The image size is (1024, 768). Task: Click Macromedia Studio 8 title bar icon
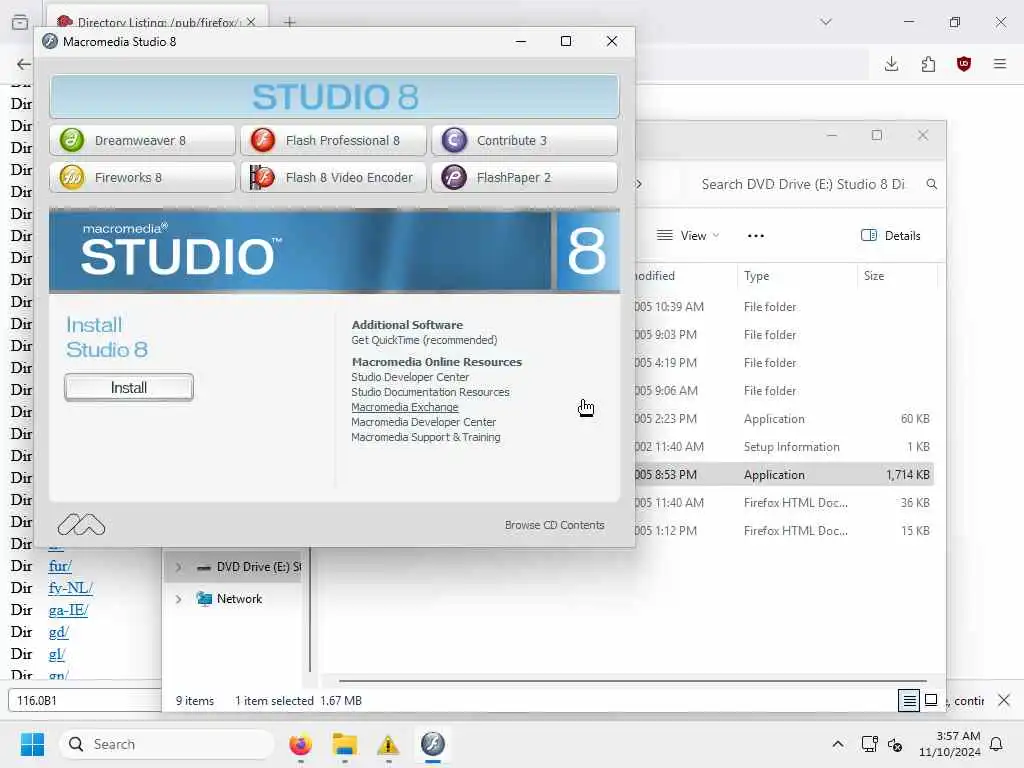(50, 42)
